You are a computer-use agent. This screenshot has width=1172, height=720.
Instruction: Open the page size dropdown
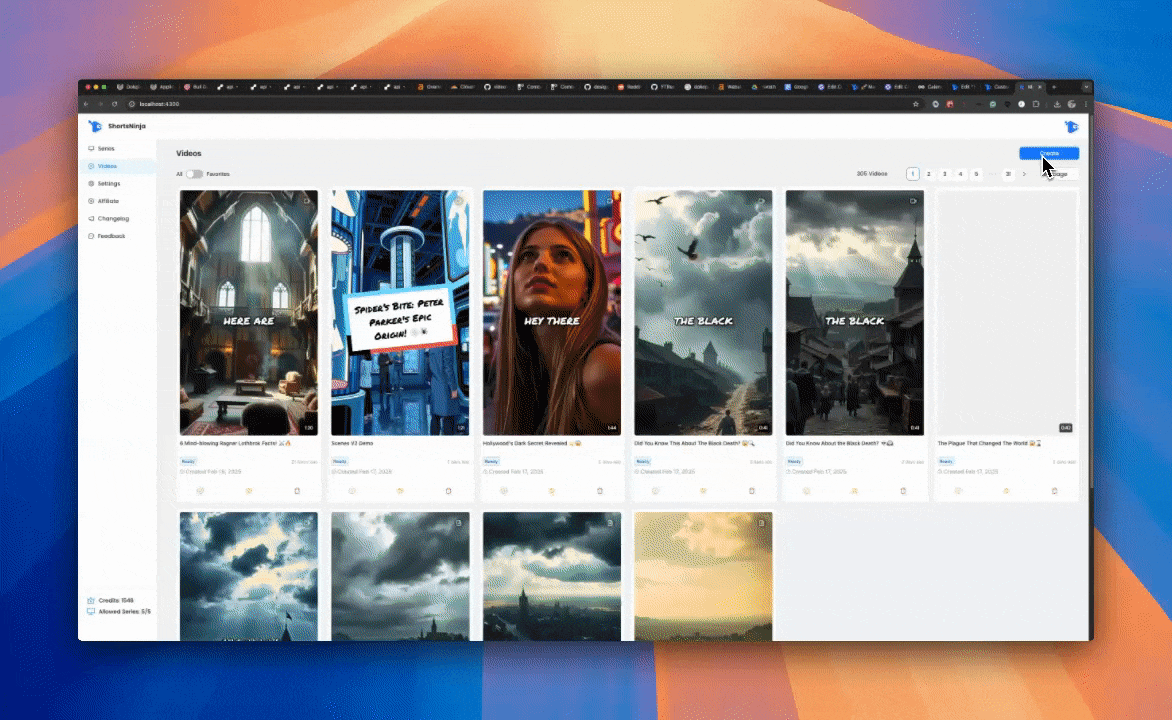[1059, 174]
